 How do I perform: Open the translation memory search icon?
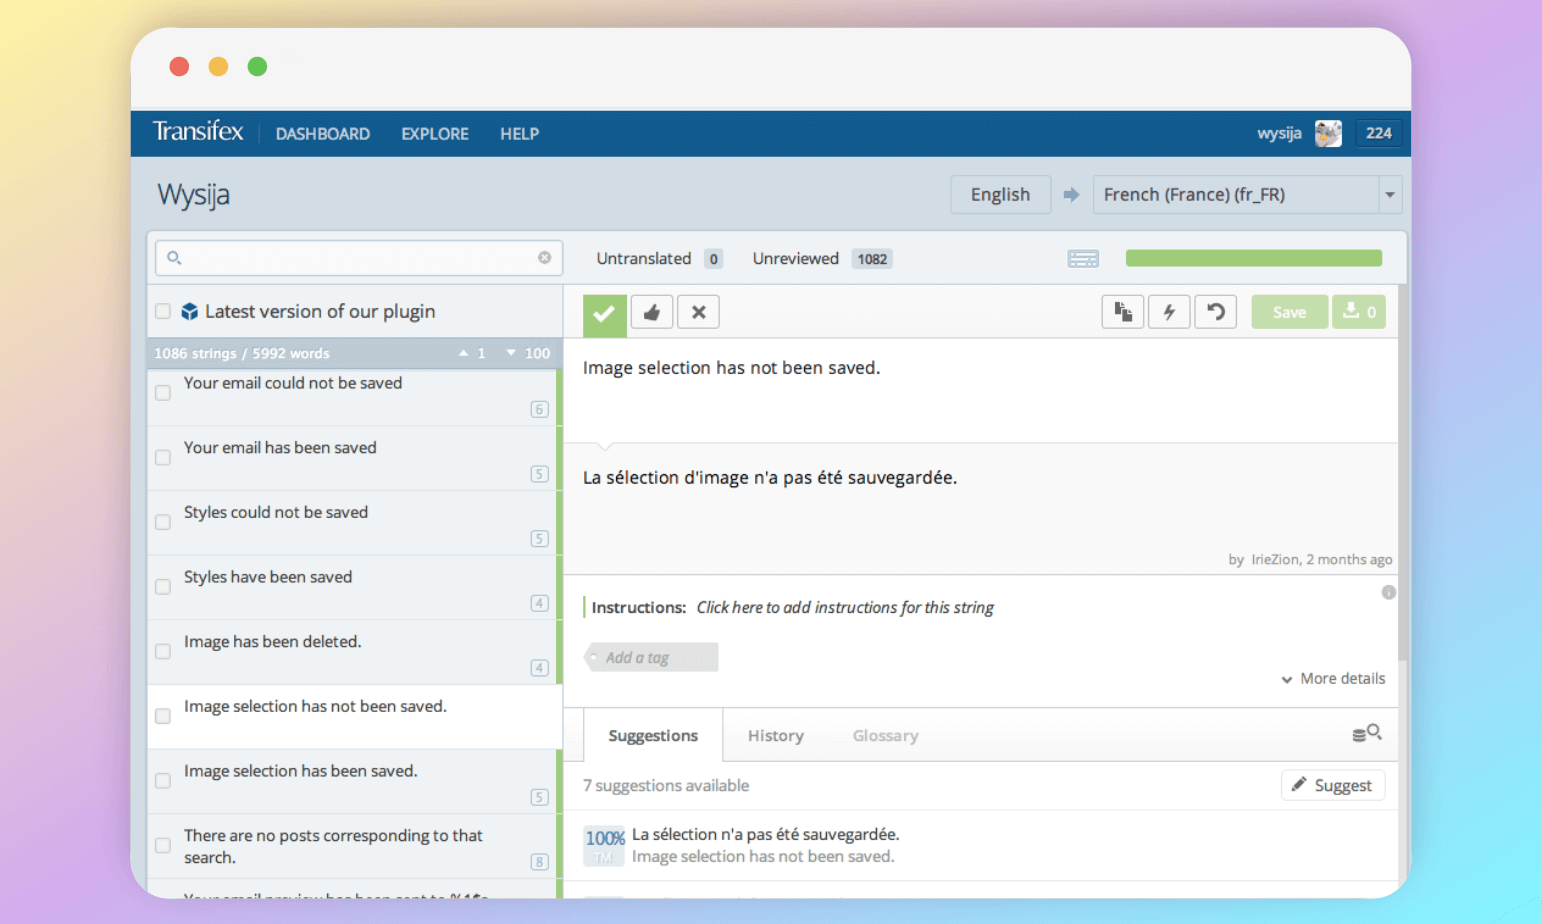(1367, 733)
